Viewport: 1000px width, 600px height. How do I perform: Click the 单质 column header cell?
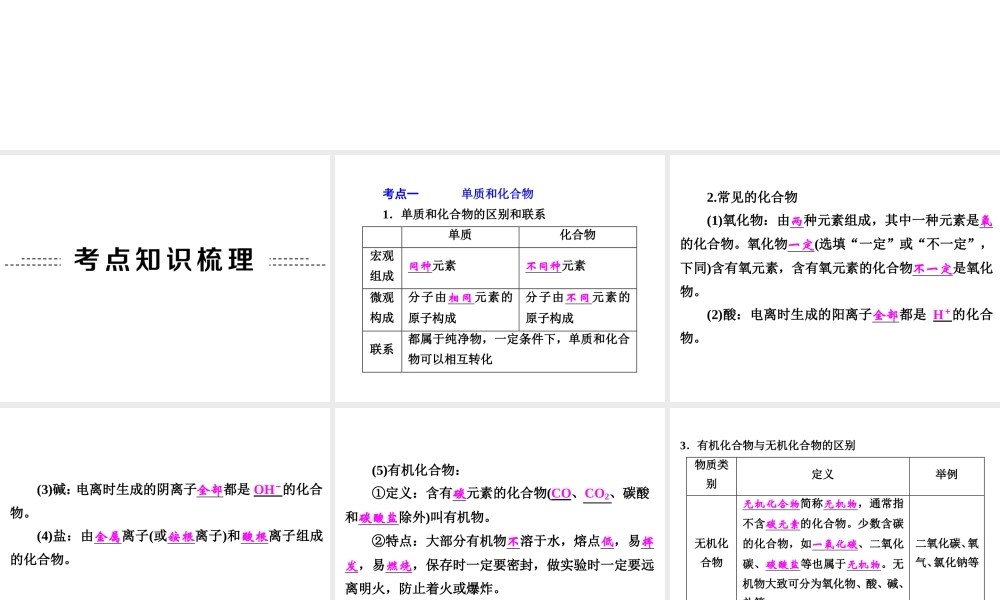460,236
